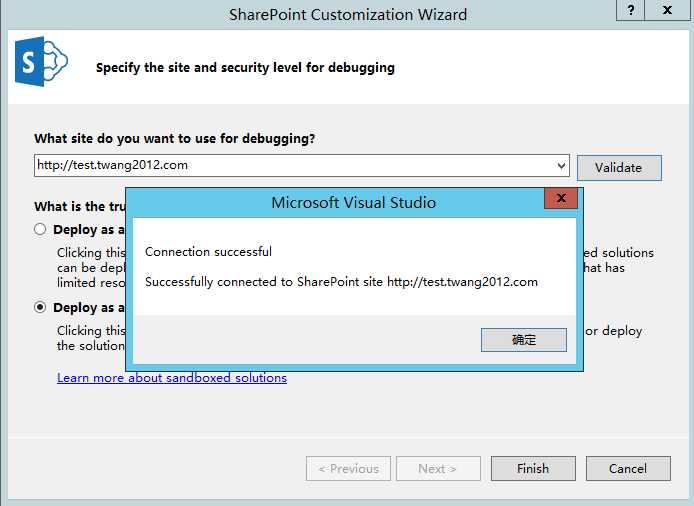Click the What site do you want heading
Image resolution: width=694 pixels, height=506 pixels.
point(175,139)
